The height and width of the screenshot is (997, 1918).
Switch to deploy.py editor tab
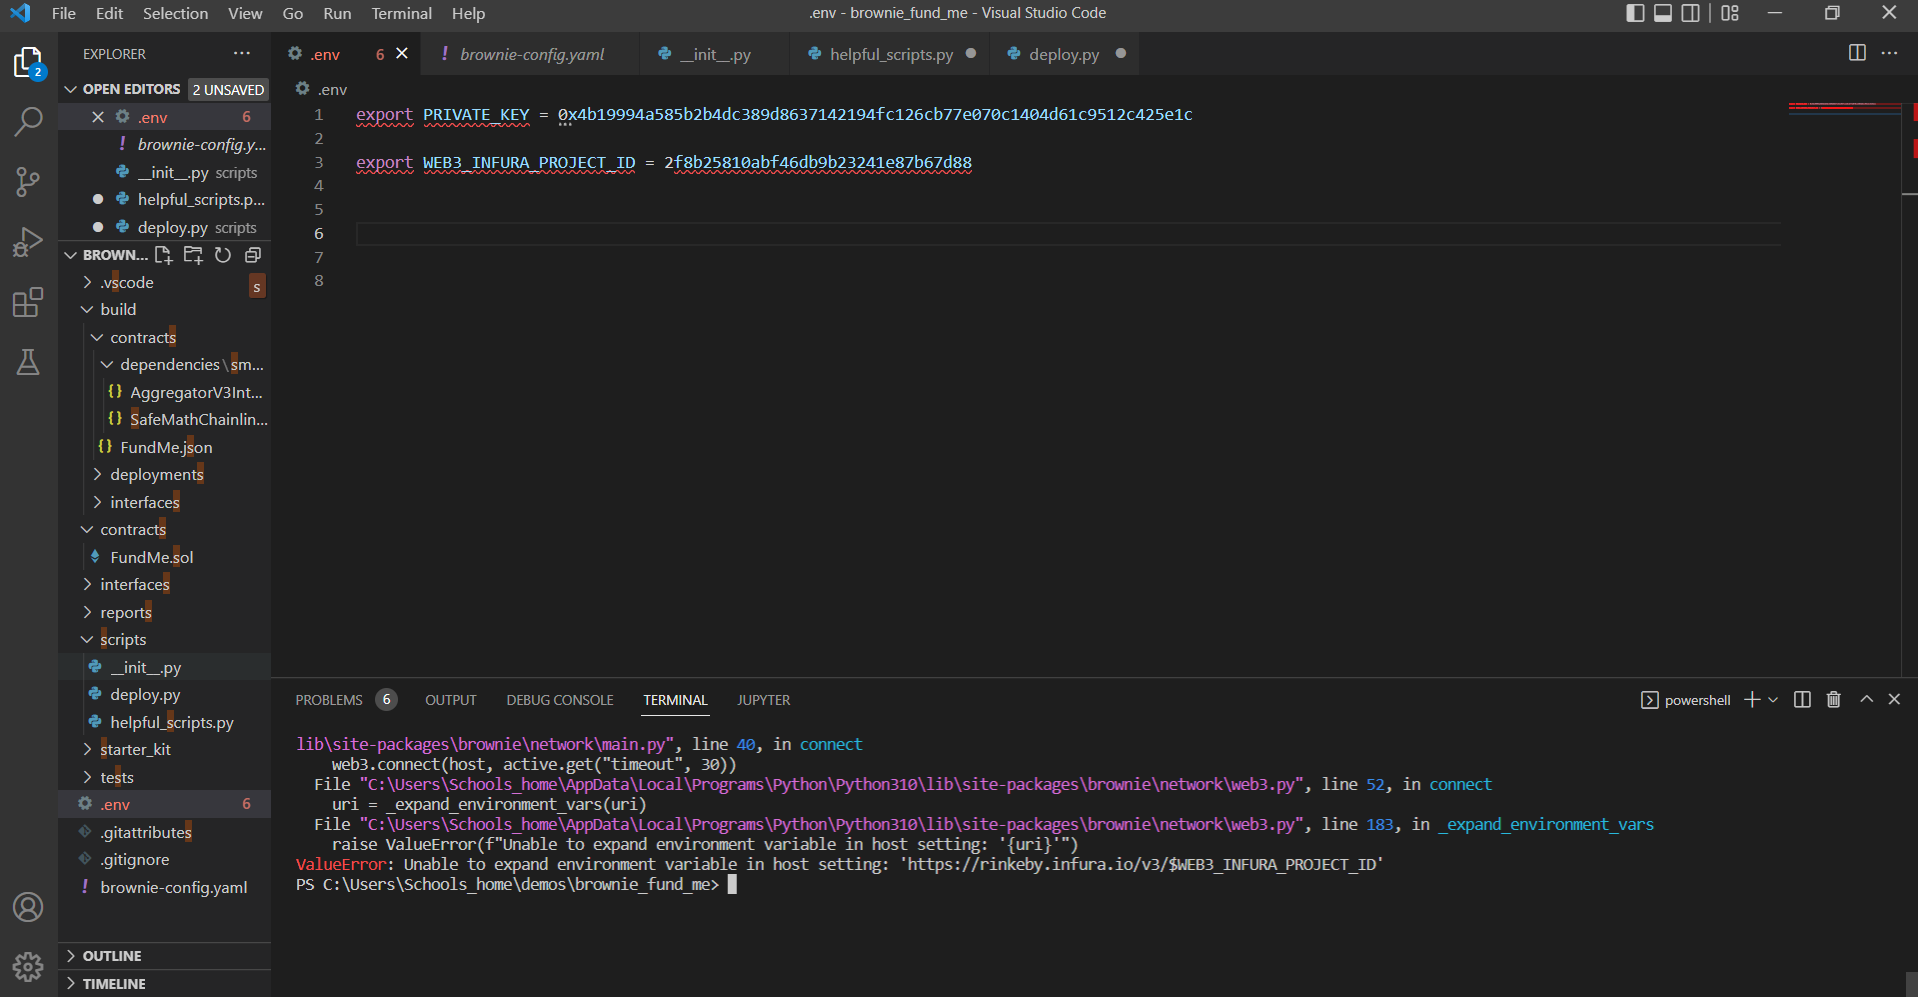[1064, 54]
